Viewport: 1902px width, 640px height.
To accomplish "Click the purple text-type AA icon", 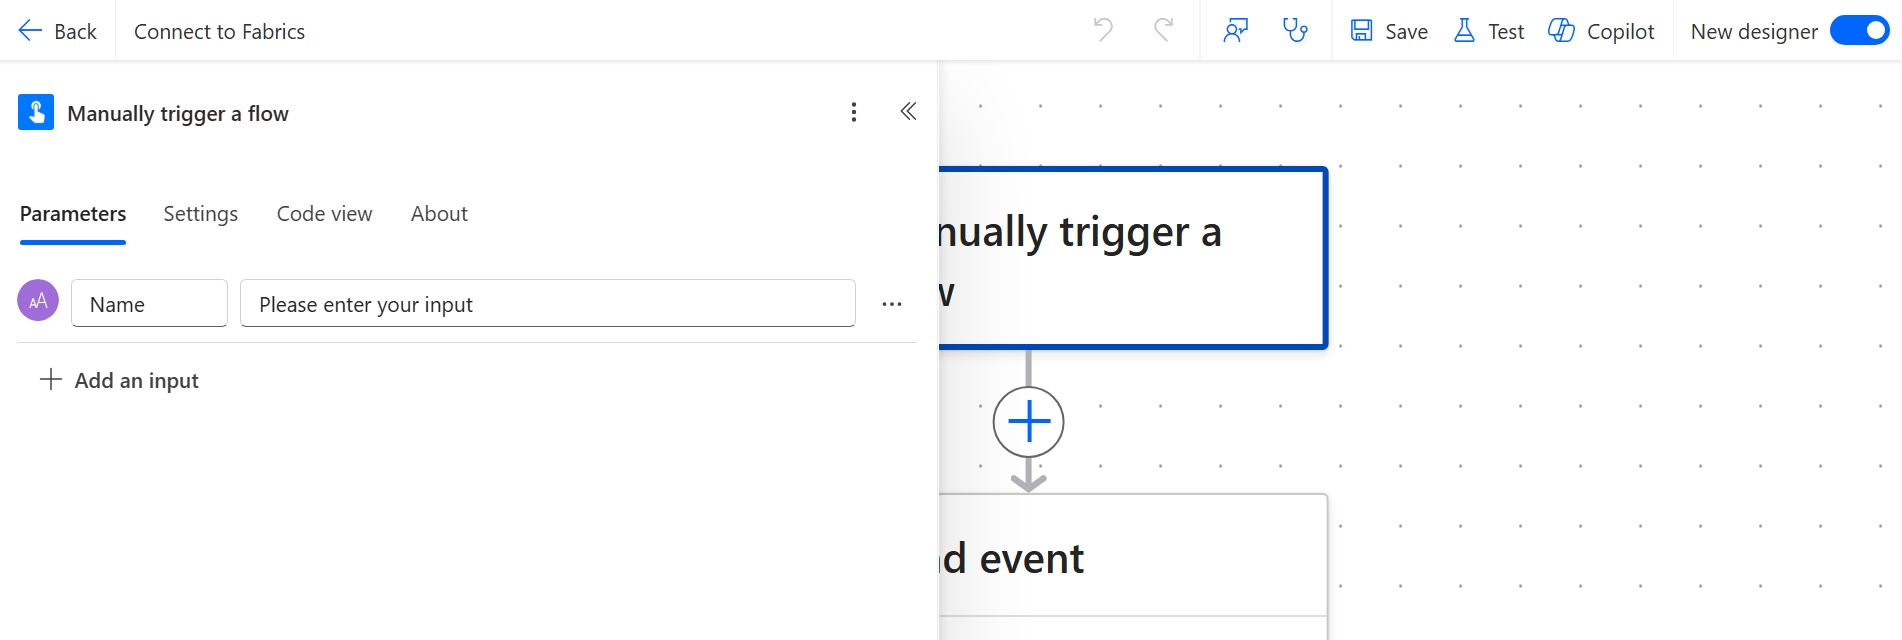I will click(x=38, y=301).
